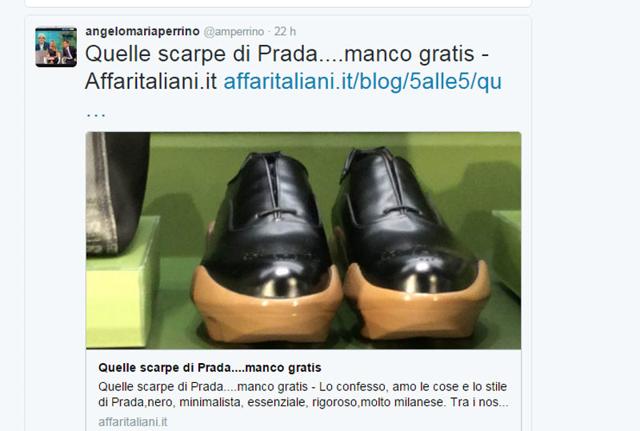
Task: Click the angelomariaperrino display name
Action: coord(142,31)
